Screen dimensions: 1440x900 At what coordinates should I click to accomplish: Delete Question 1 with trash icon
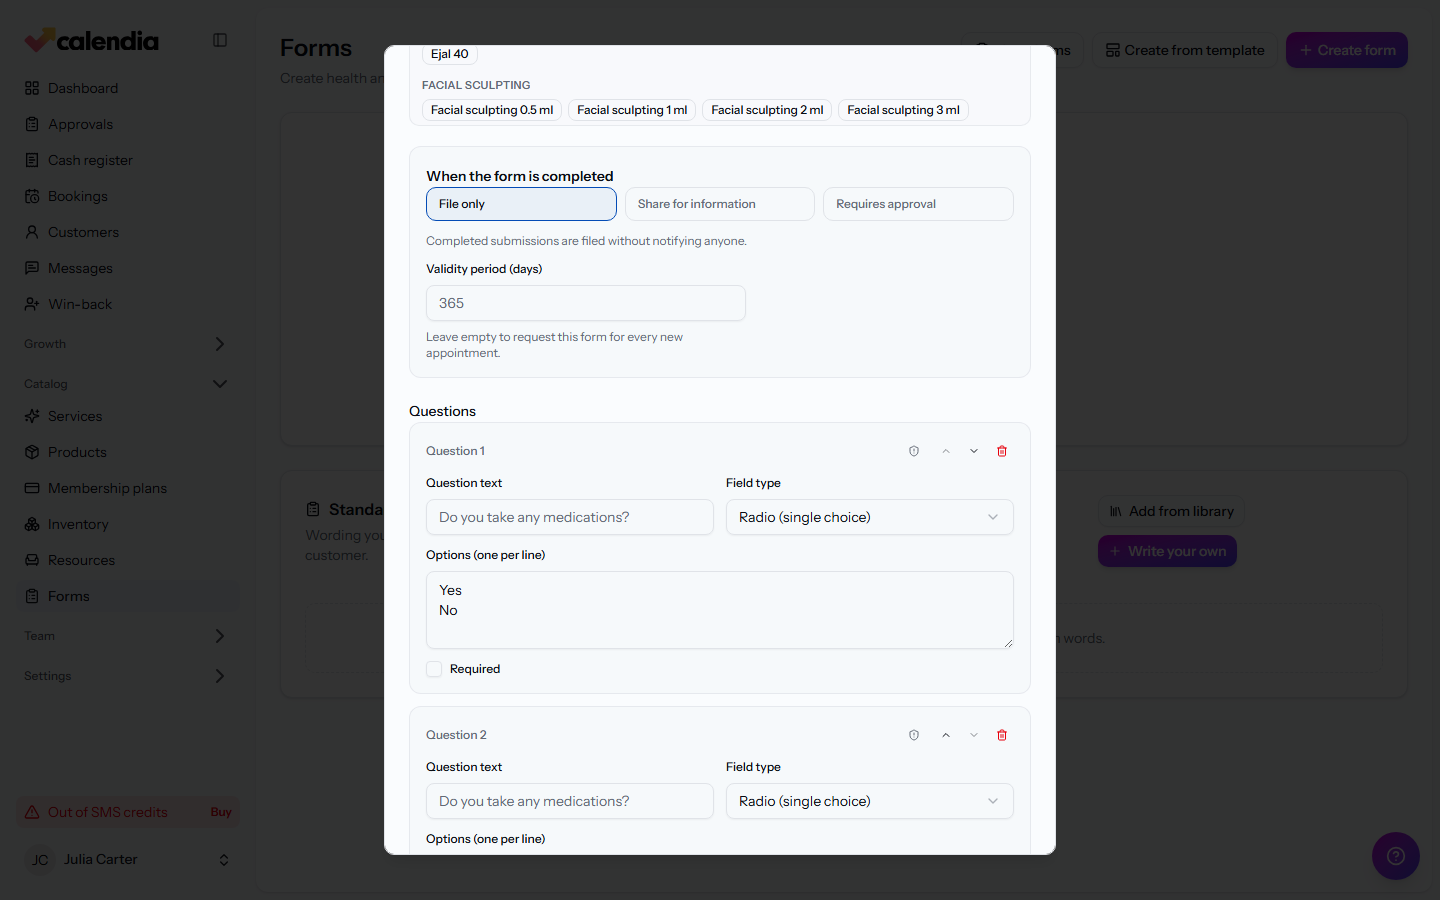click(x=1002, y=451)
